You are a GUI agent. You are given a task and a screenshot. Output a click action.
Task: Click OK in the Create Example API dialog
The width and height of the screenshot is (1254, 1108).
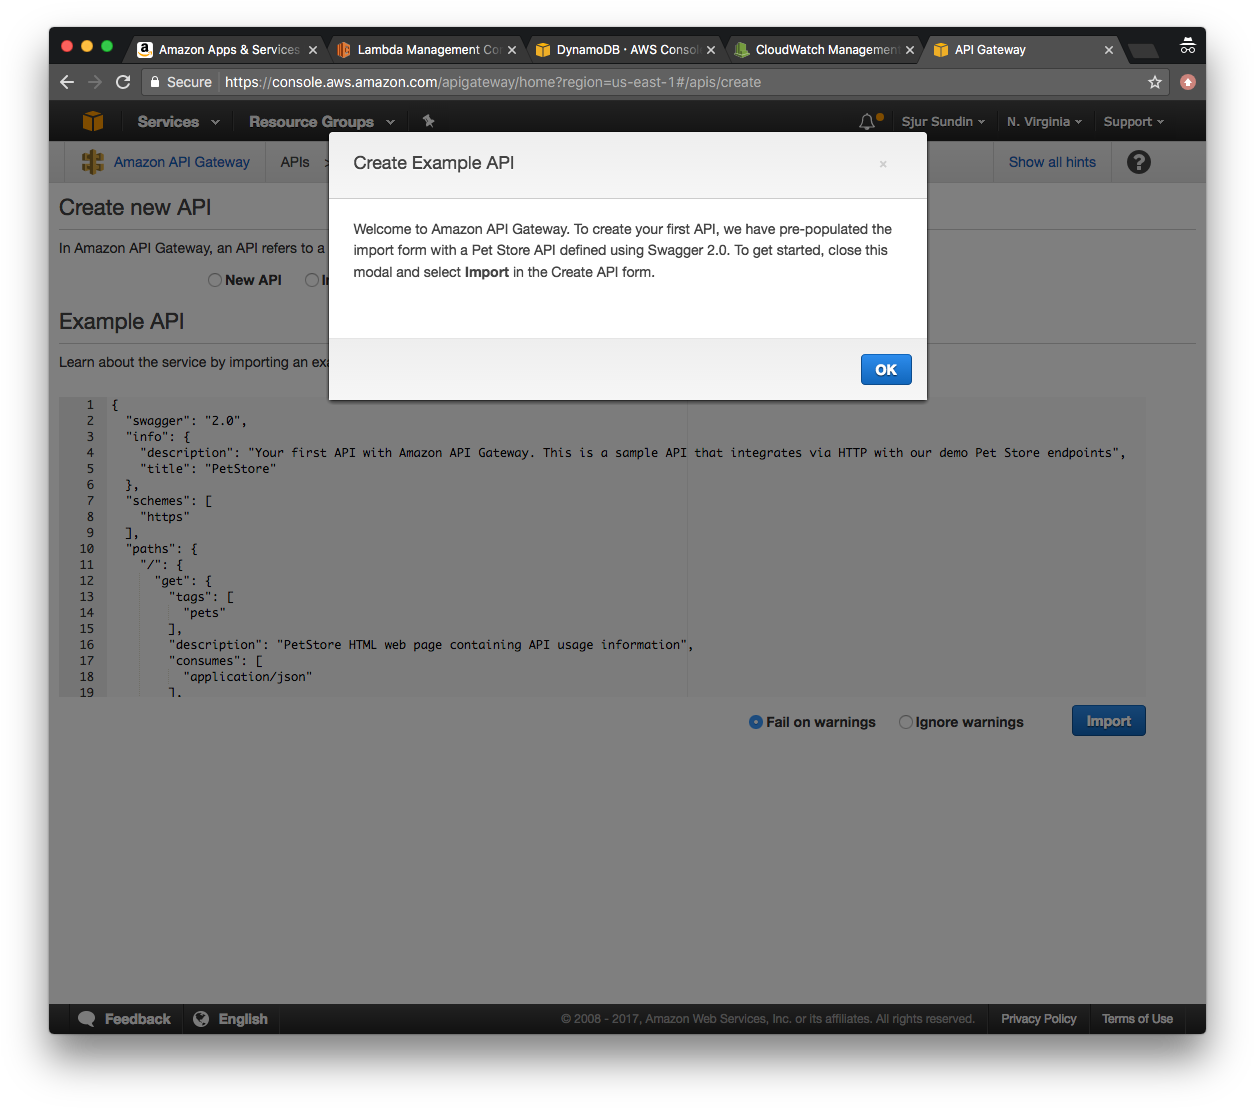pyautogui.click(x=885, y=369)
